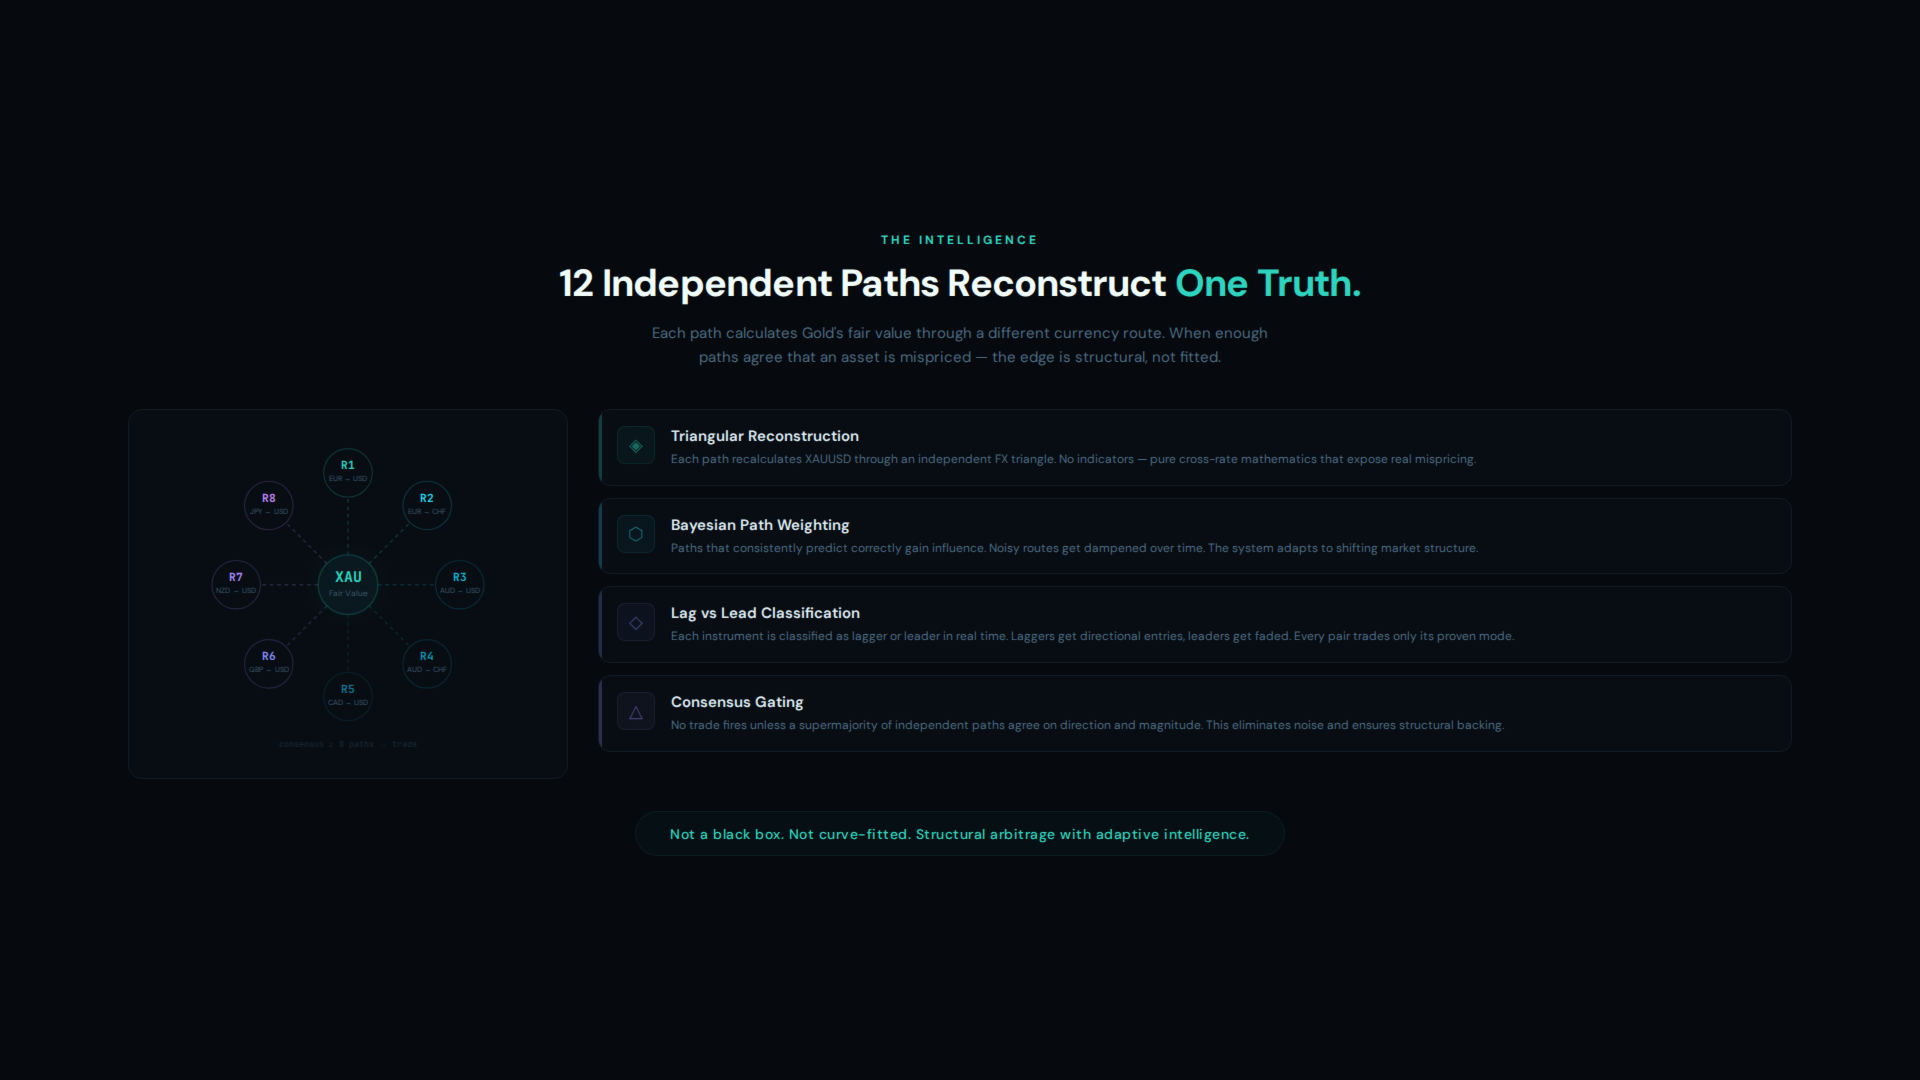Image resolution: width=1920 pixels, height=1080 pixels.
Task: Click the 'One Truth.' green headline text
Action: click(1267, 284)
